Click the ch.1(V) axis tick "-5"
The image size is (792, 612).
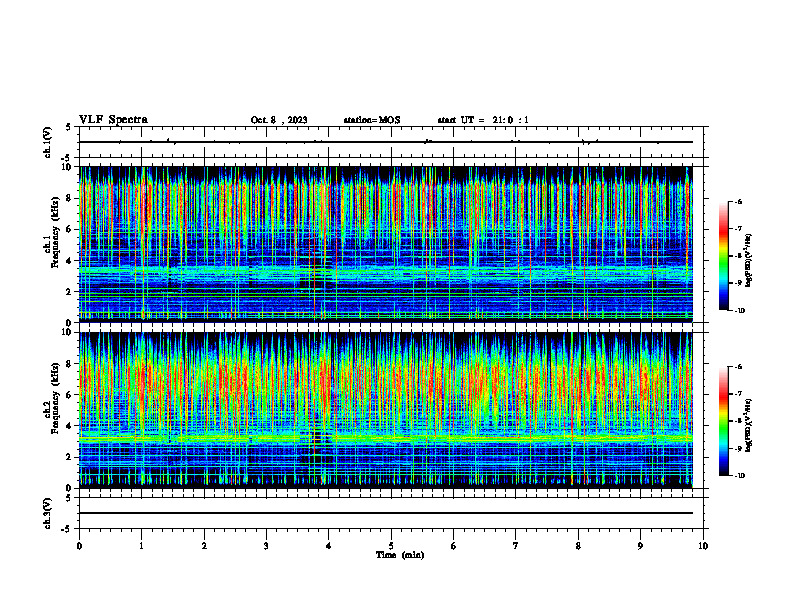coord(68,158)
